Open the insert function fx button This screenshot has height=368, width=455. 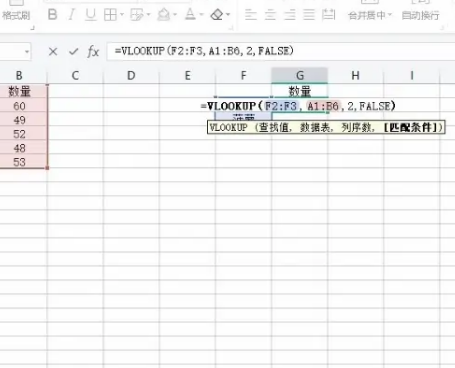click(x=93, y=51)
